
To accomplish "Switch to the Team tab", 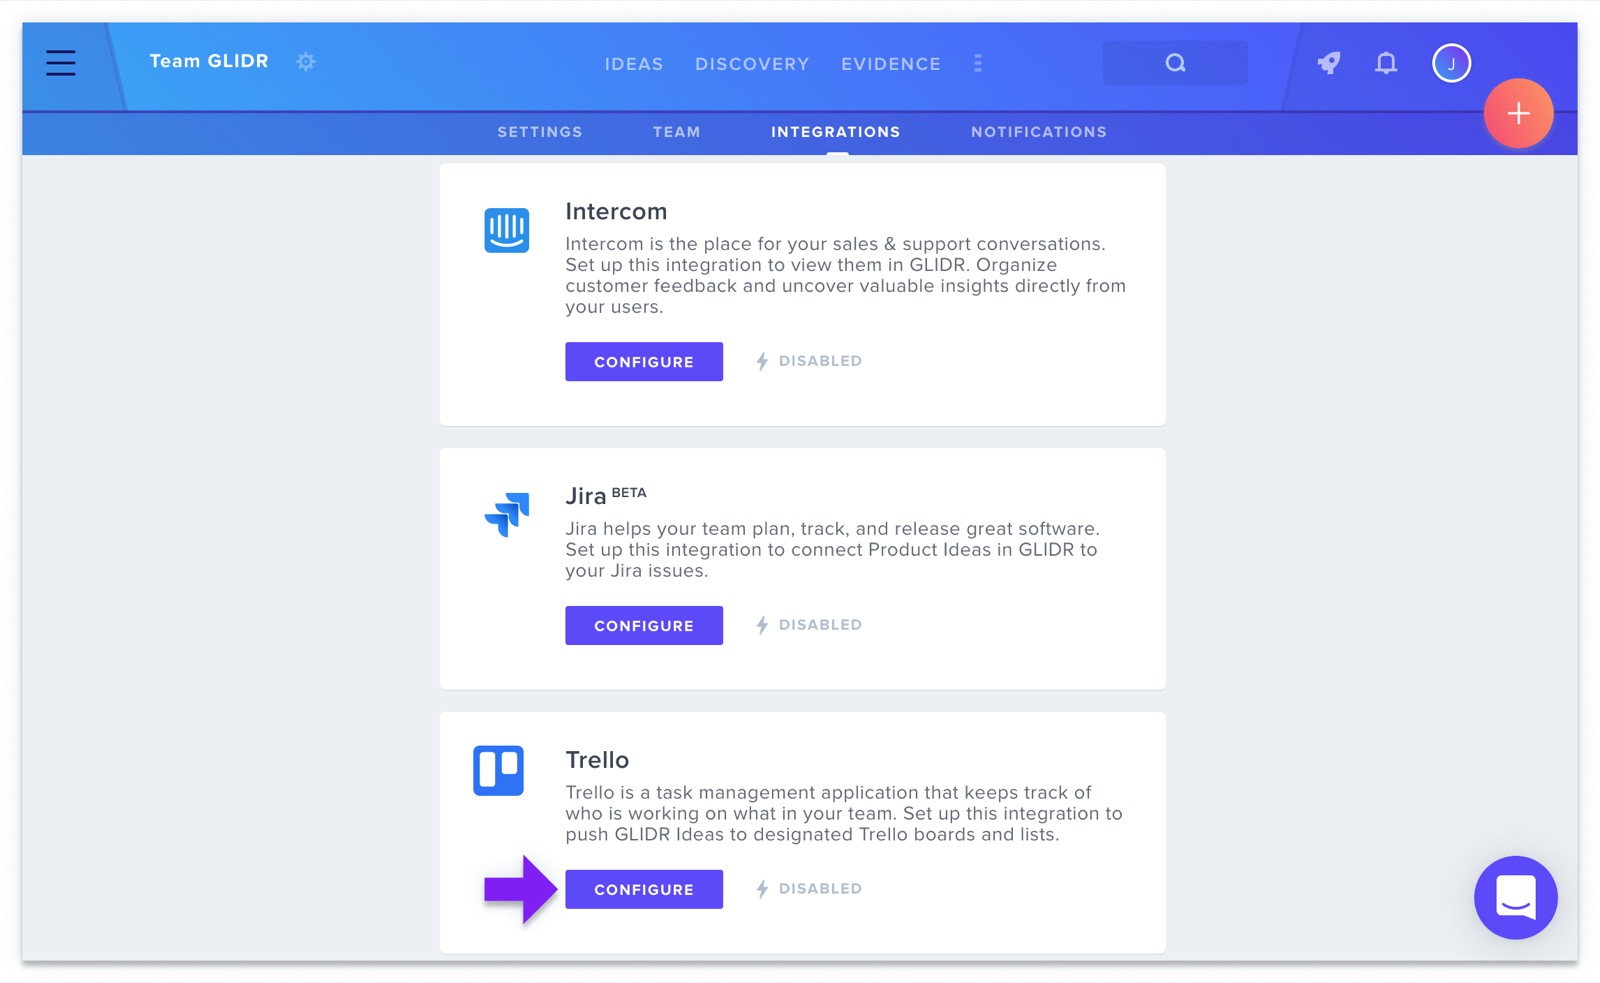I will [677, 132].
